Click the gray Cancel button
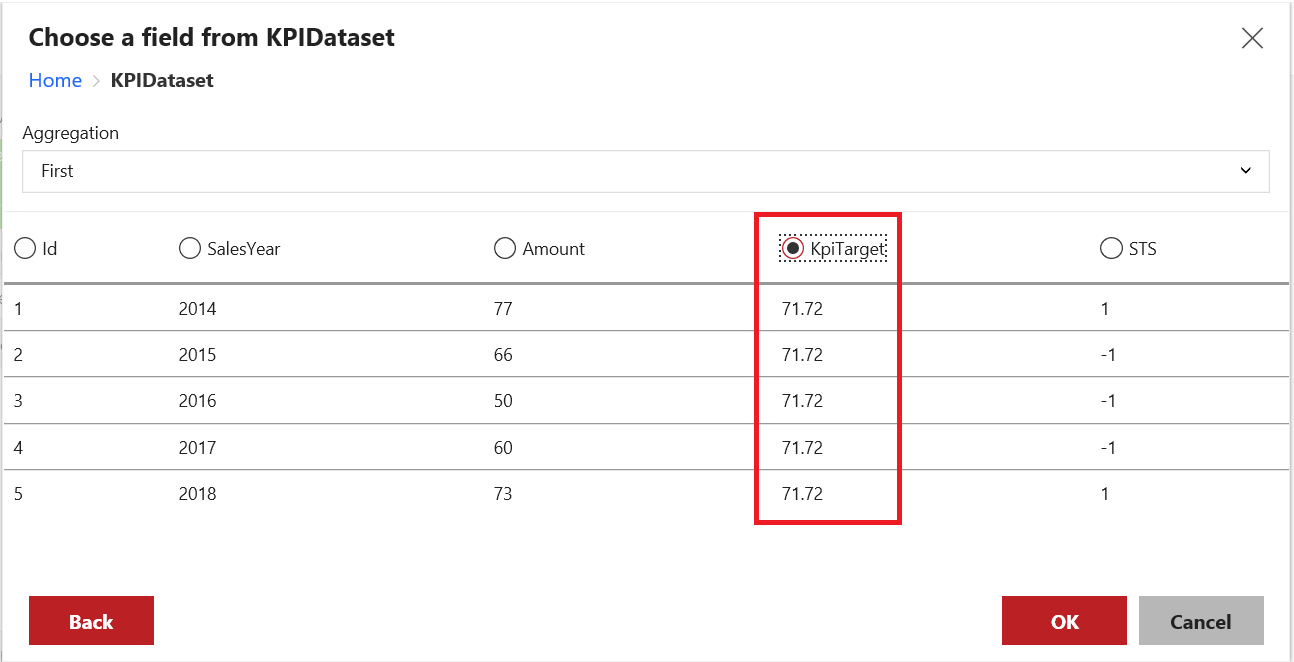 pyautogui.click(x=1200, y=621)
